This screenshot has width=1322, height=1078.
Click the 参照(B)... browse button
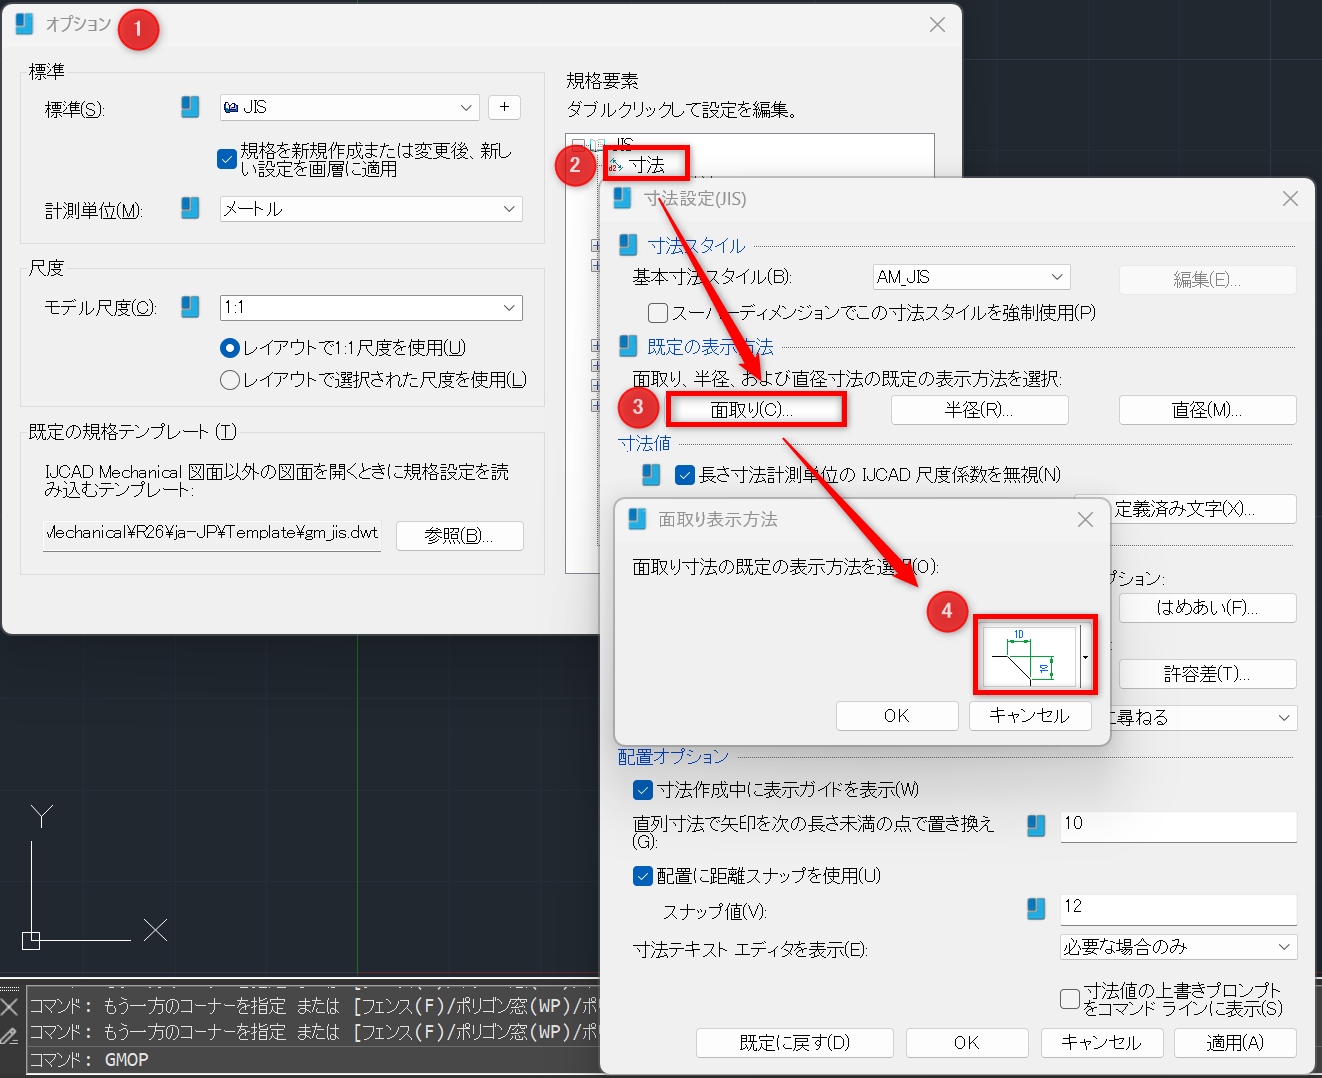(459, 536)
